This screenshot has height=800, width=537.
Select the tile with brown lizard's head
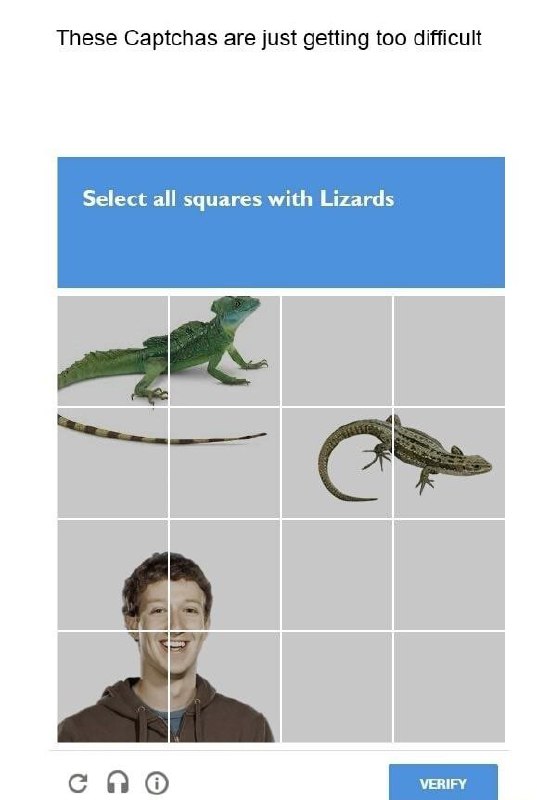[449, 463]
